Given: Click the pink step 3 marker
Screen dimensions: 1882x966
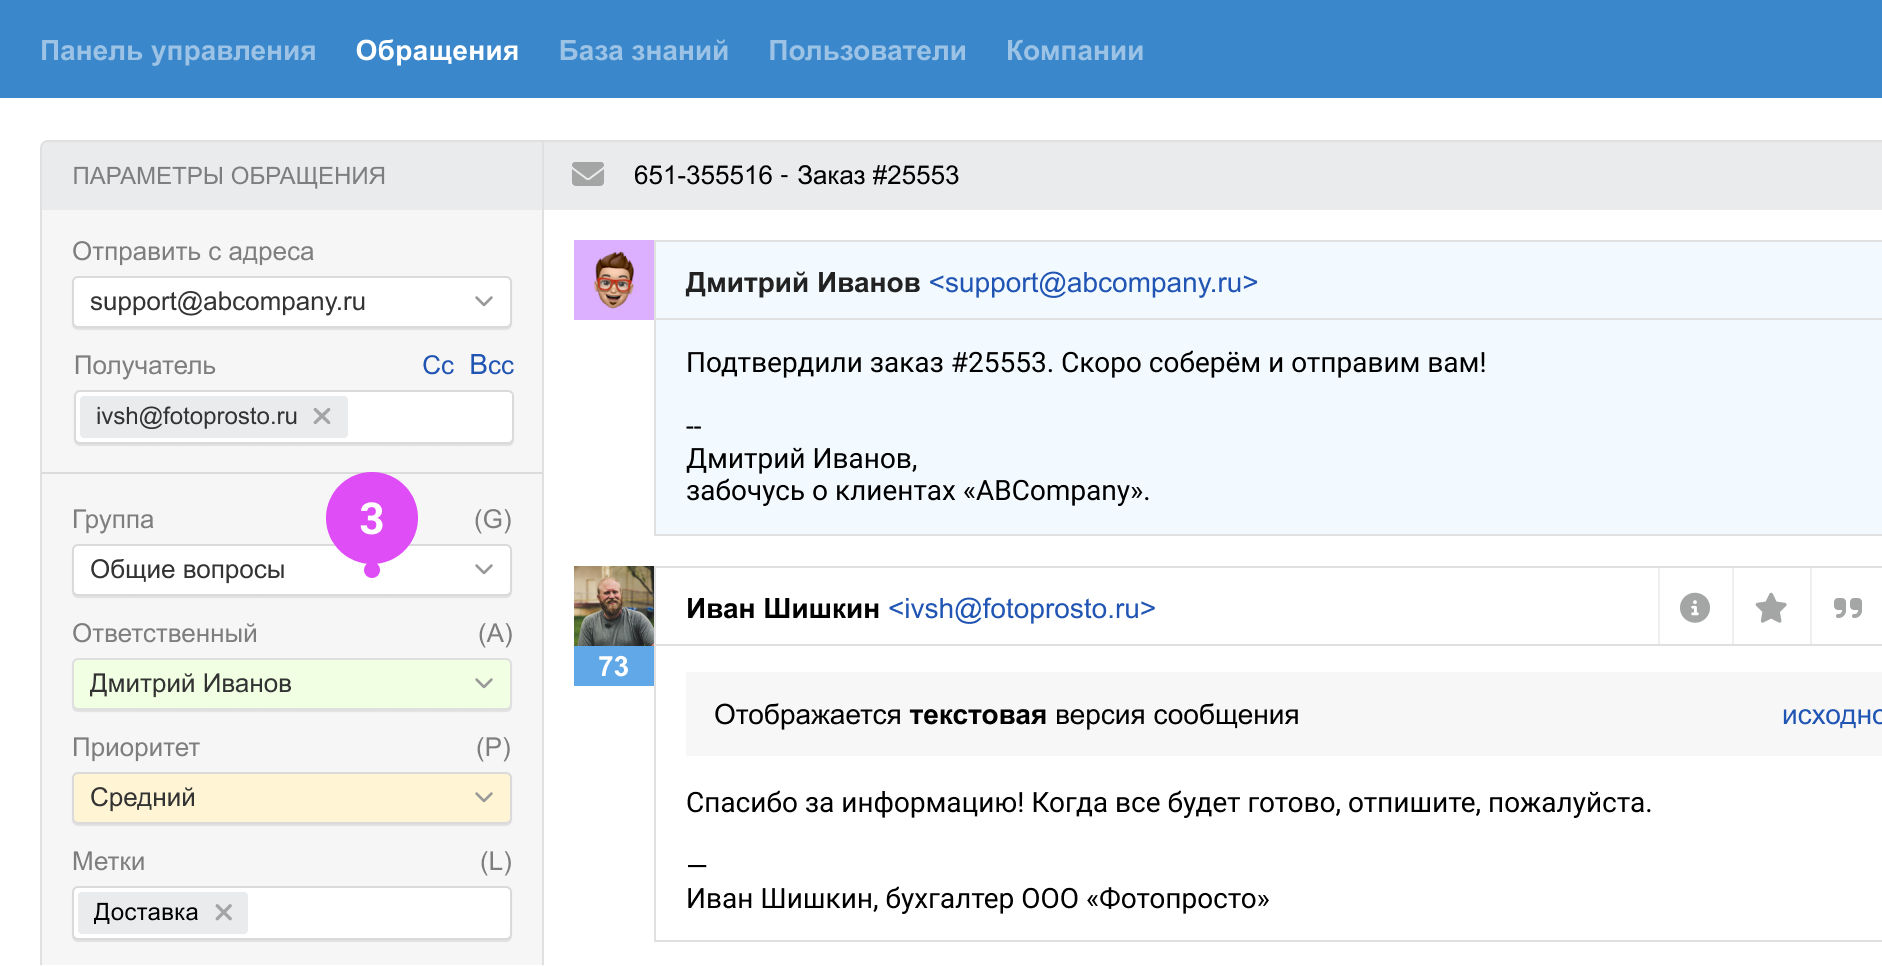Looking at the screenshot, I should point(371,519).
